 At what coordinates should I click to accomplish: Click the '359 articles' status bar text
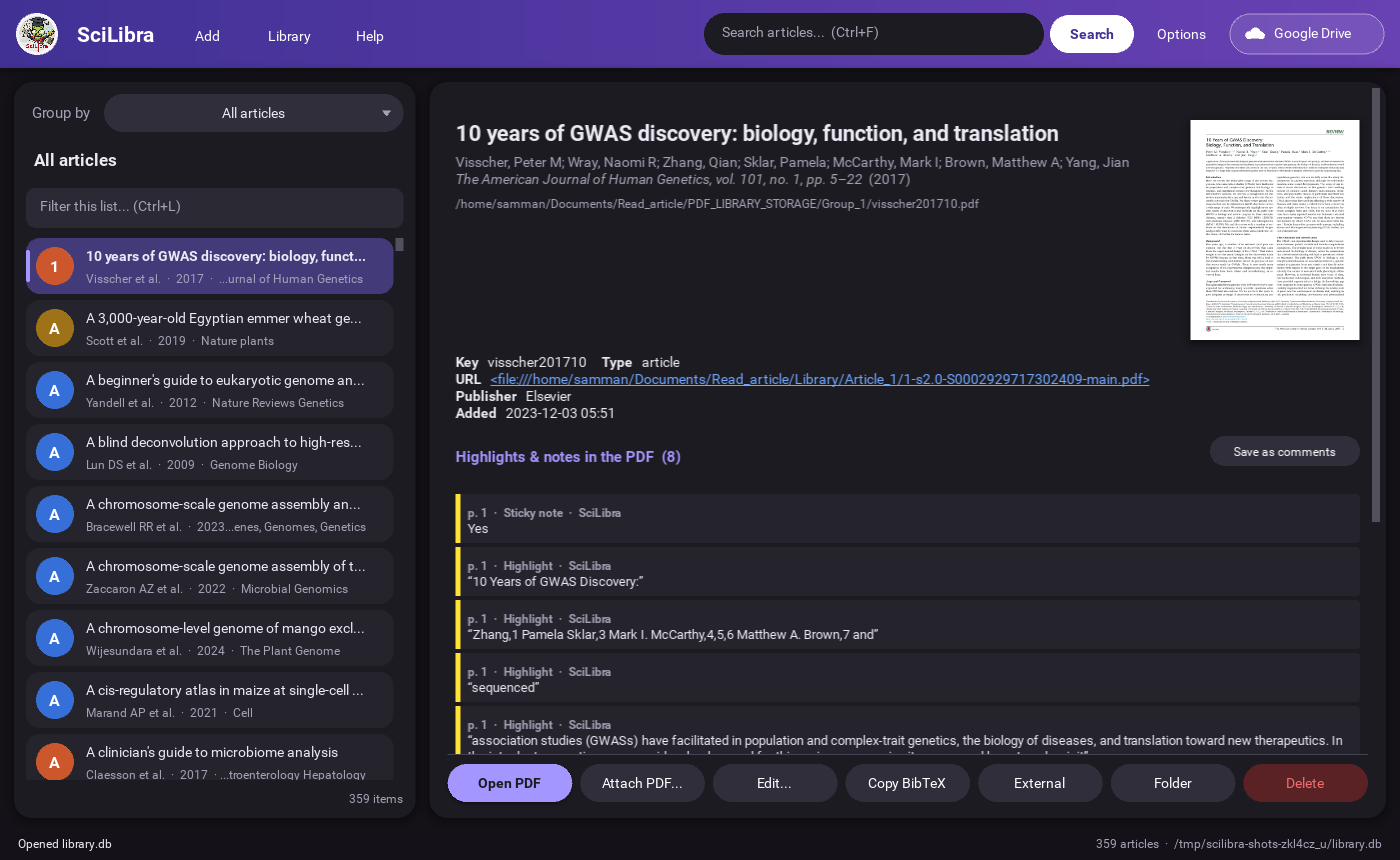(1127, 844)
